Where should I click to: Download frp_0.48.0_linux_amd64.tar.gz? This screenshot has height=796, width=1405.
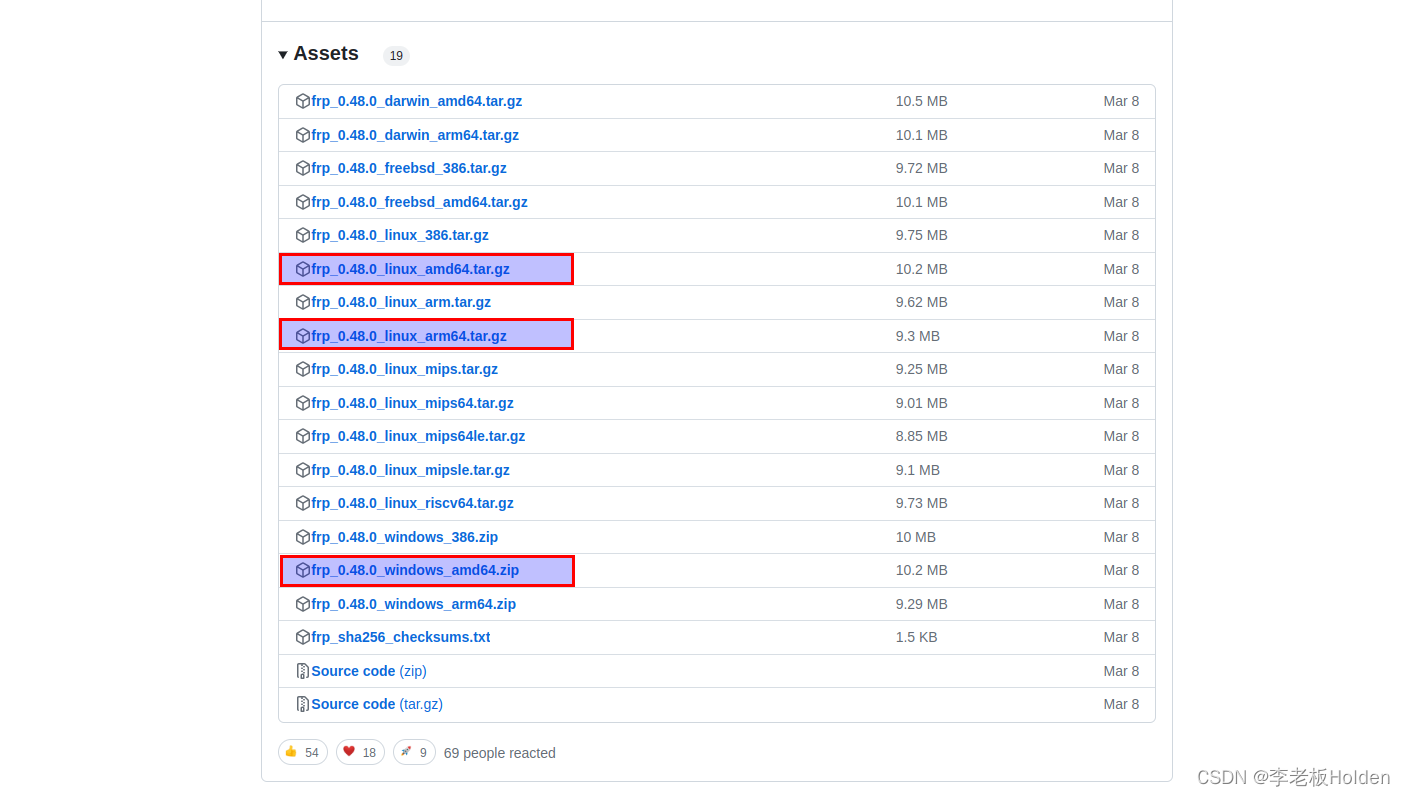410,269
